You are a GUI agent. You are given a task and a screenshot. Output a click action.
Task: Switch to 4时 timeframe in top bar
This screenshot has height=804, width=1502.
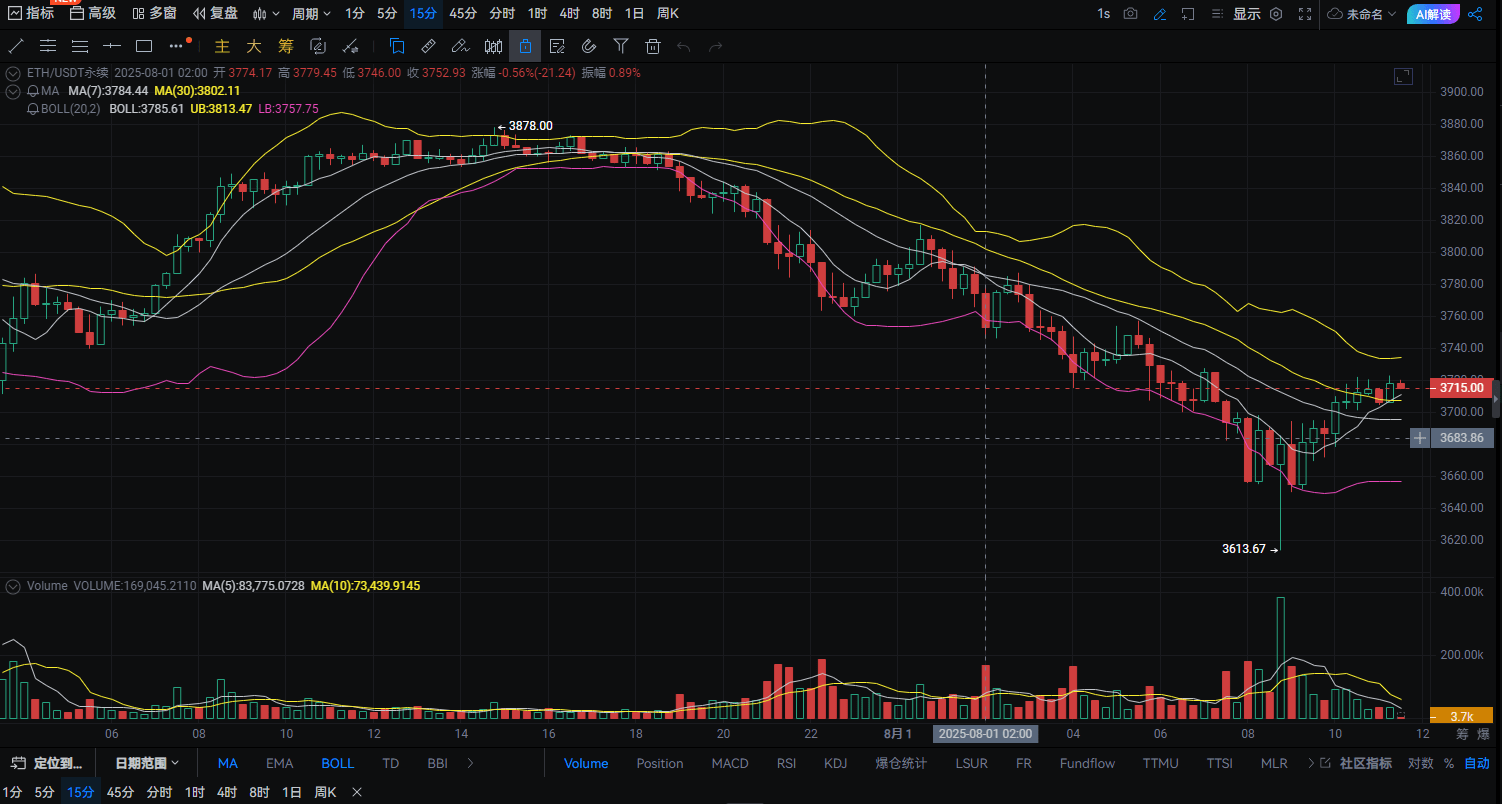pyautogui.click(x=570, y=14)
